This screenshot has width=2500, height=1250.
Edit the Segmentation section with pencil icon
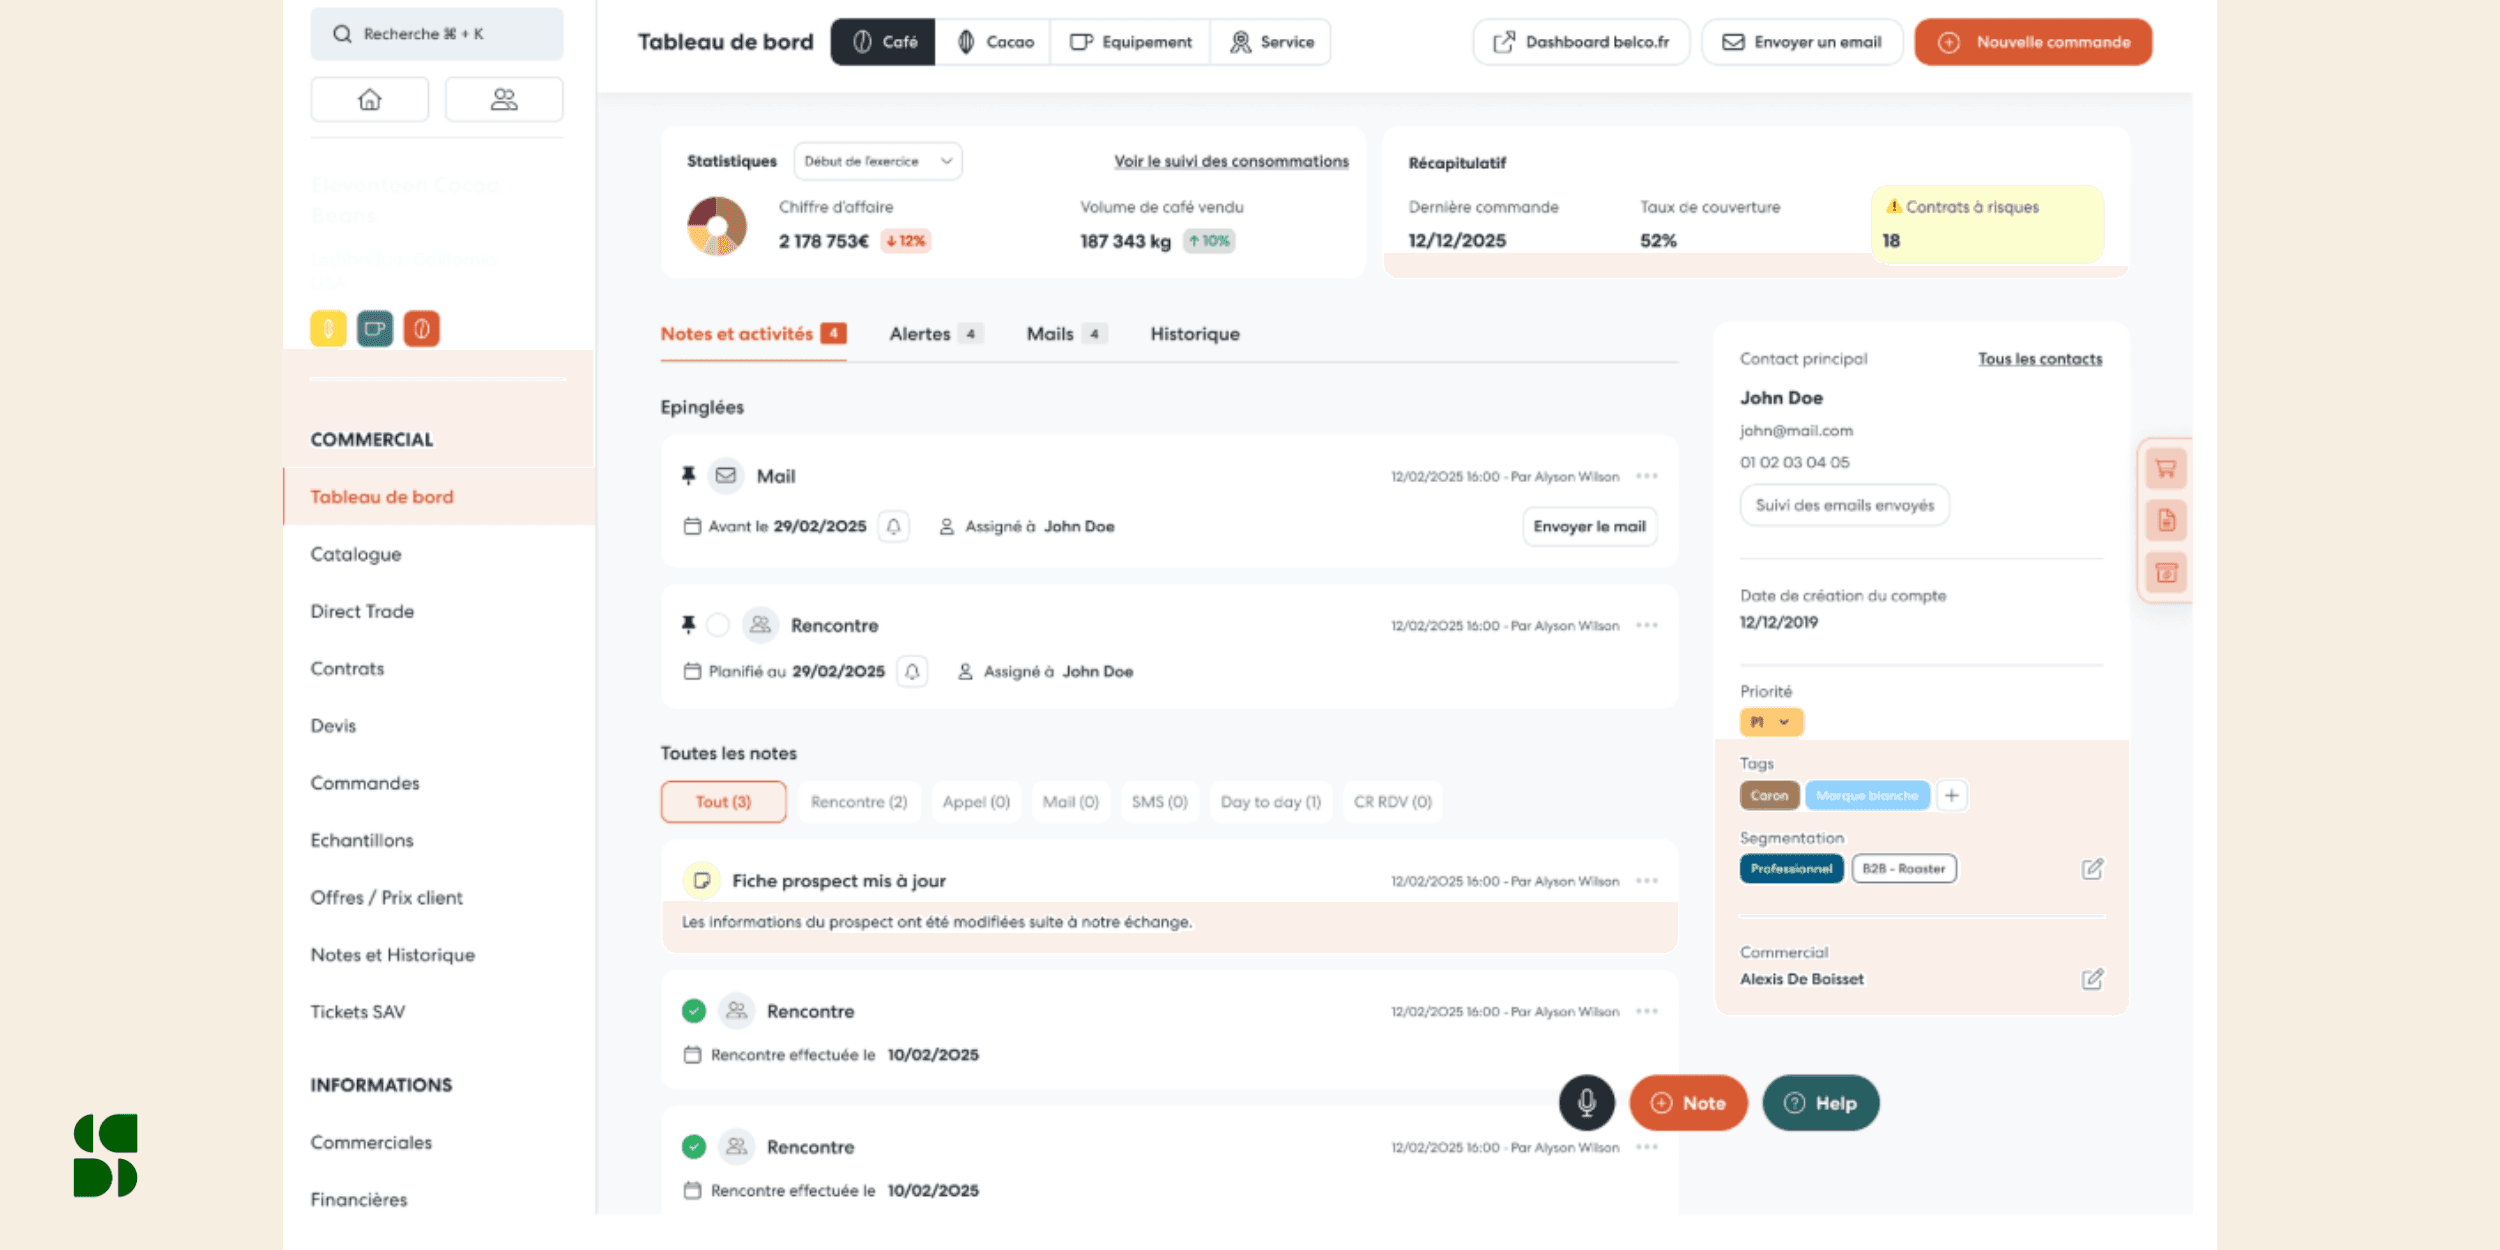[x=2092, y=868]
